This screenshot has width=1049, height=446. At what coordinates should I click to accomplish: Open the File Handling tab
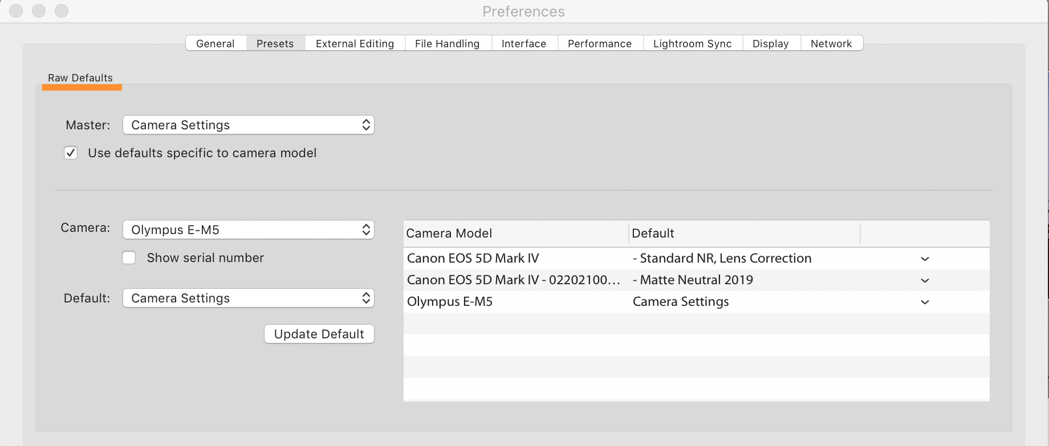pos(447,44)
